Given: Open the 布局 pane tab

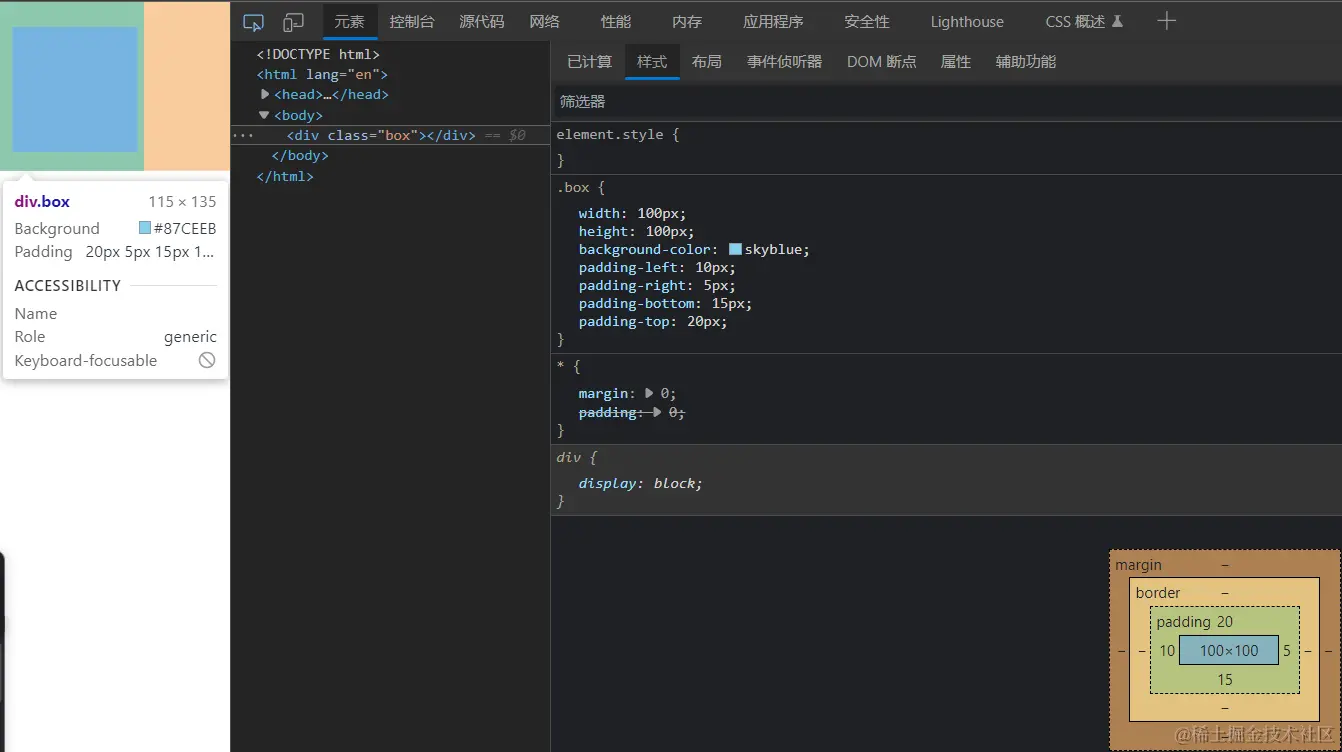Looking at the screenshot, I should [x=707, y=62].
